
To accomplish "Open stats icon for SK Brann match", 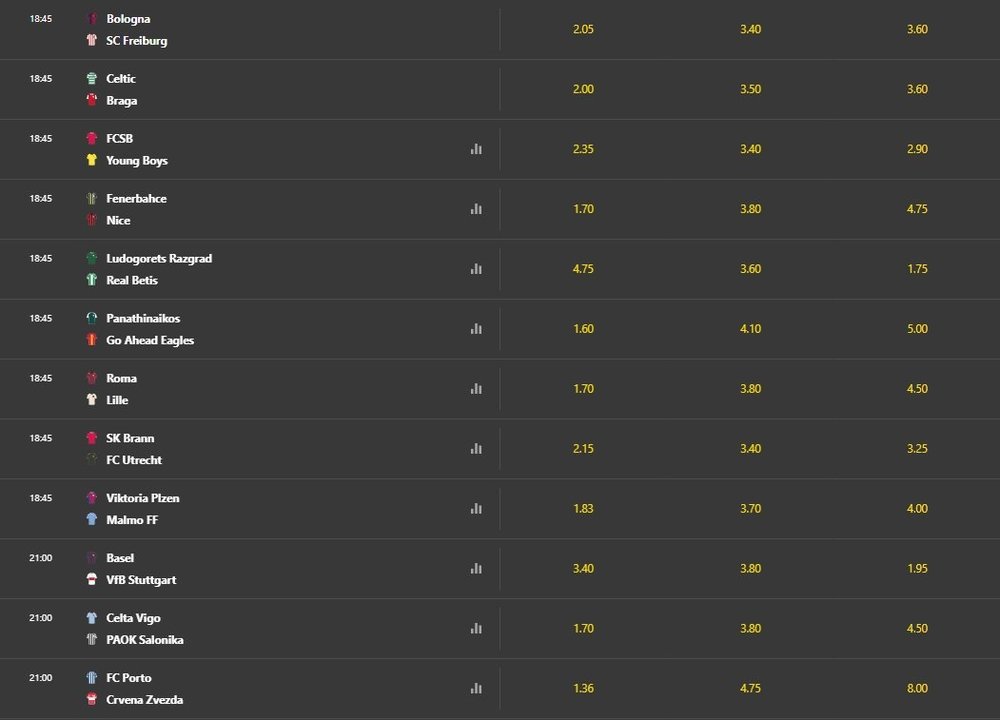I will 476,449.
